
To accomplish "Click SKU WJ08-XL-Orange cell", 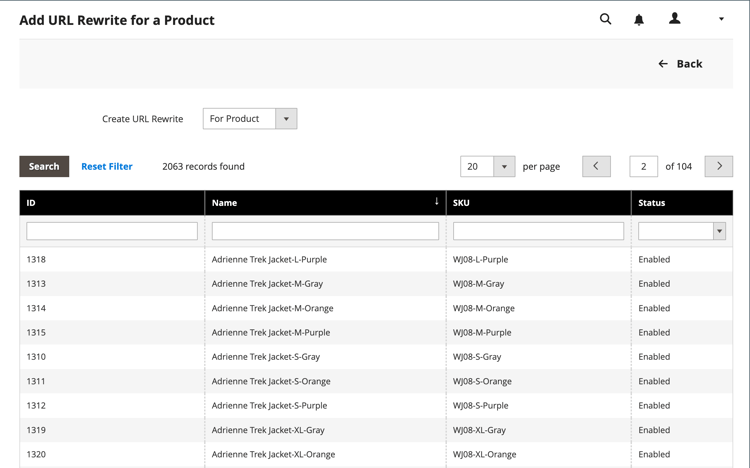I will click(x=539, y=455).
